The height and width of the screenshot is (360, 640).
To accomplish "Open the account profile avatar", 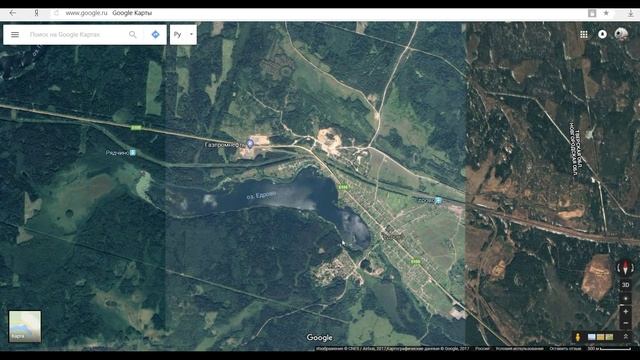I will coord(621,34).
